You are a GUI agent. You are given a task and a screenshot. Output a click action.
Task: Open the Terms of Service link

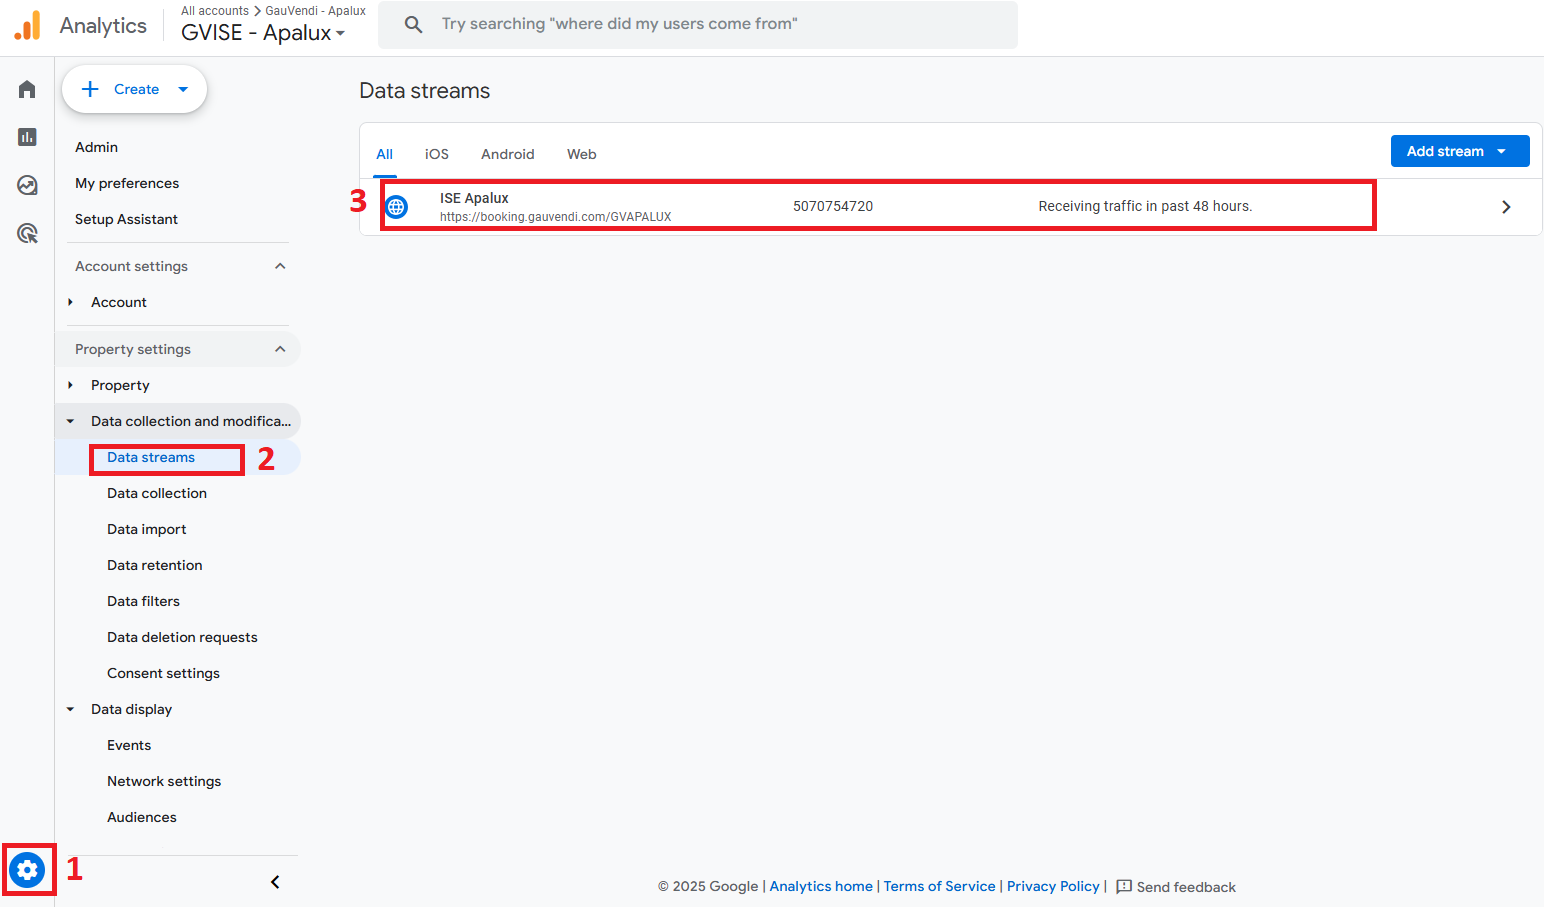(939, 887)
